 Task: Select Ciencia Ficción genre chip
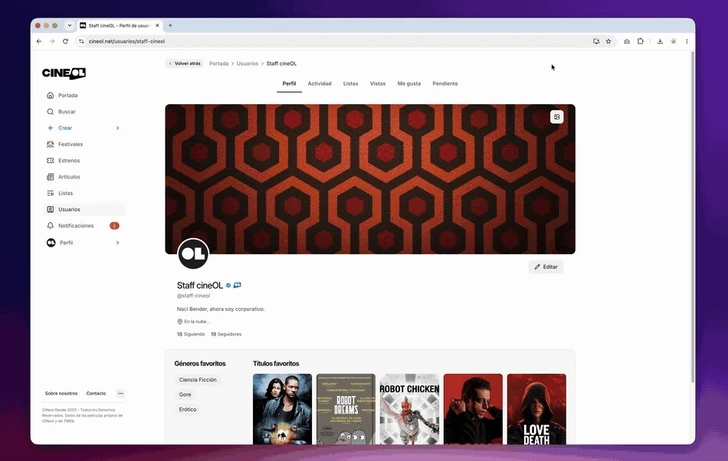[198, 380]
